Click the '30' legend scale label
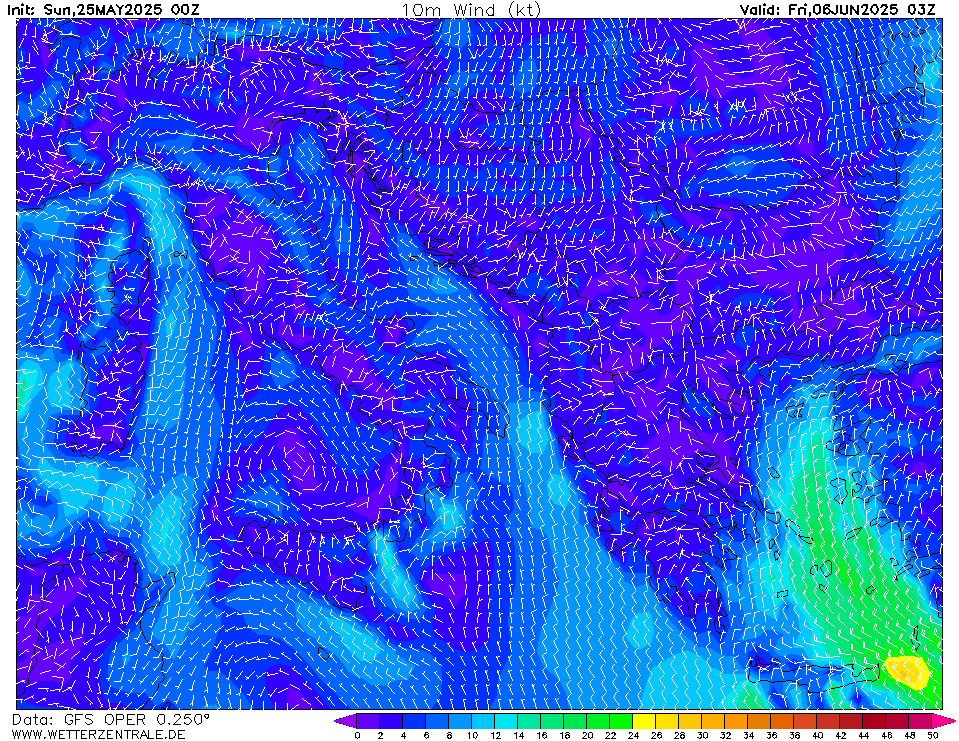 click(x=702, y=735)
